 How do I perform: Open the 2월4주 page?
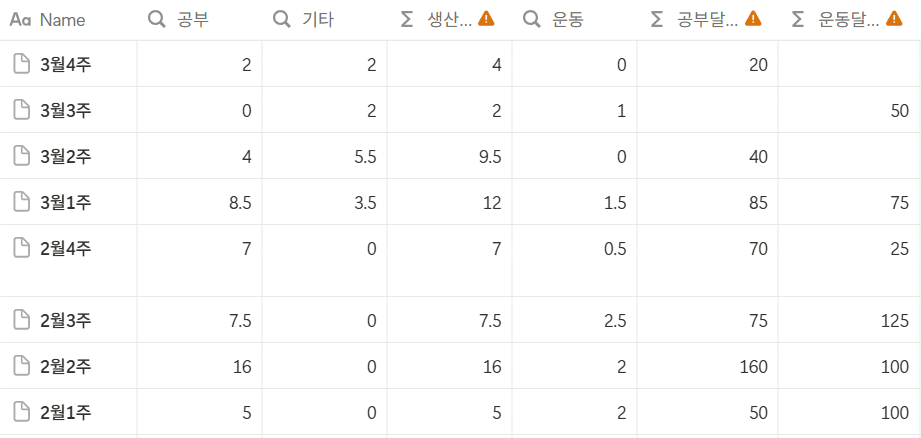(66, 249)
